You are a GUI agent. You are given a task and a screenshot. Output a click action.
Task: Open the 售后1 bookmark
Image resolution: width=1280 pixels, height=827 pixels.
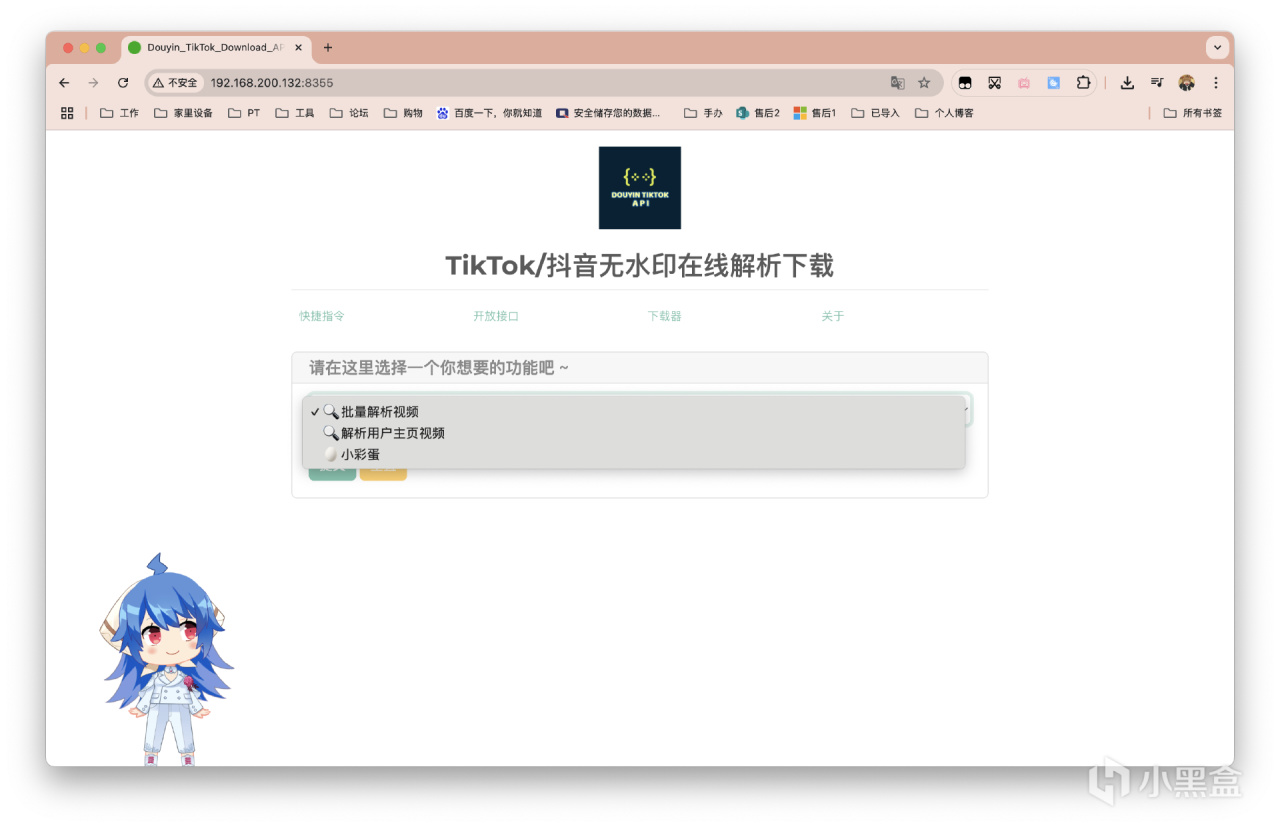[x=815, y=113]
